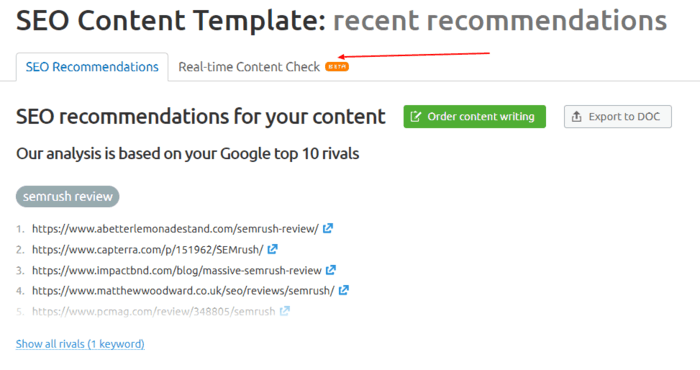Select the SEO Recommendations tab
Viewport: 700px width, 370px height.
[x=92, y=67]
